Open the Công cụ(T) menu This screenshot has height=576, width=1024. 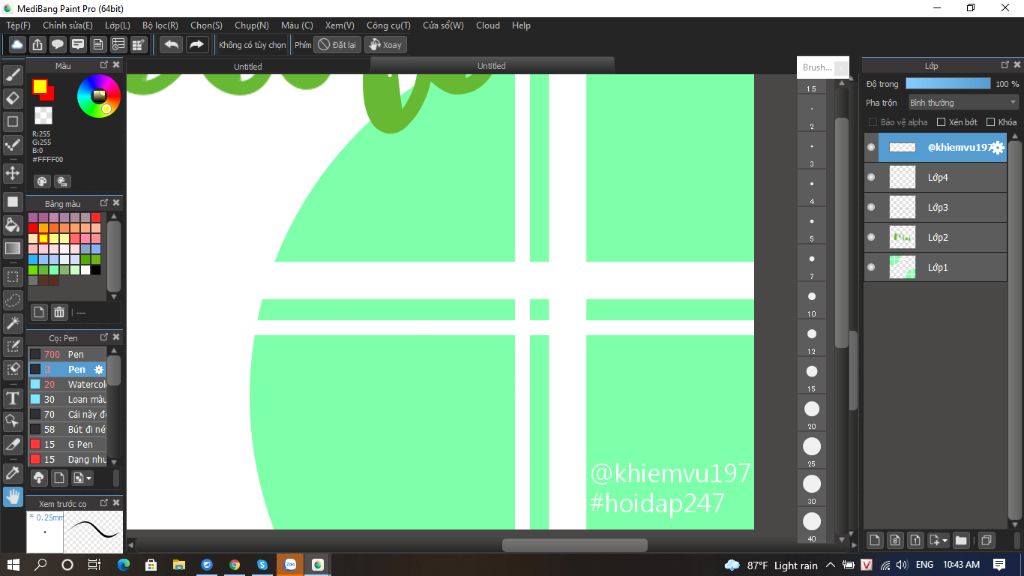[388, 25]
